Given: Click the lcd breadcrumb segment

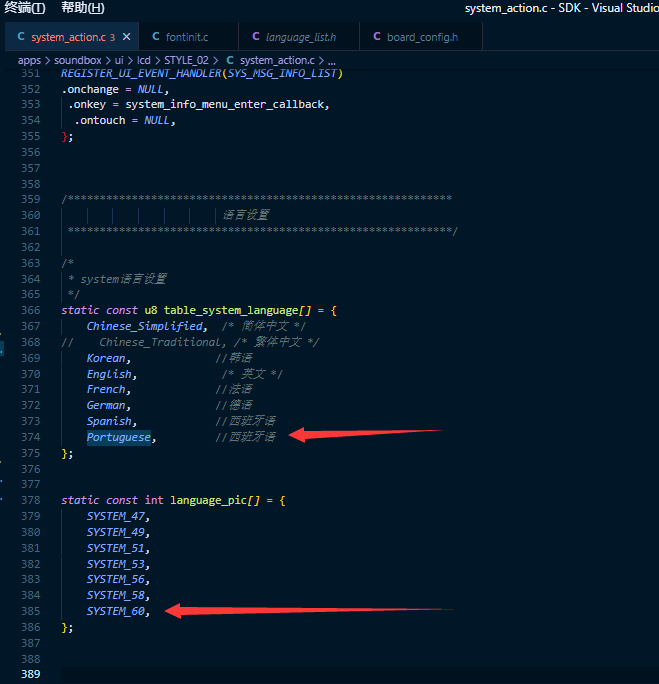Looking at the screenshot, I should (144, 61).
